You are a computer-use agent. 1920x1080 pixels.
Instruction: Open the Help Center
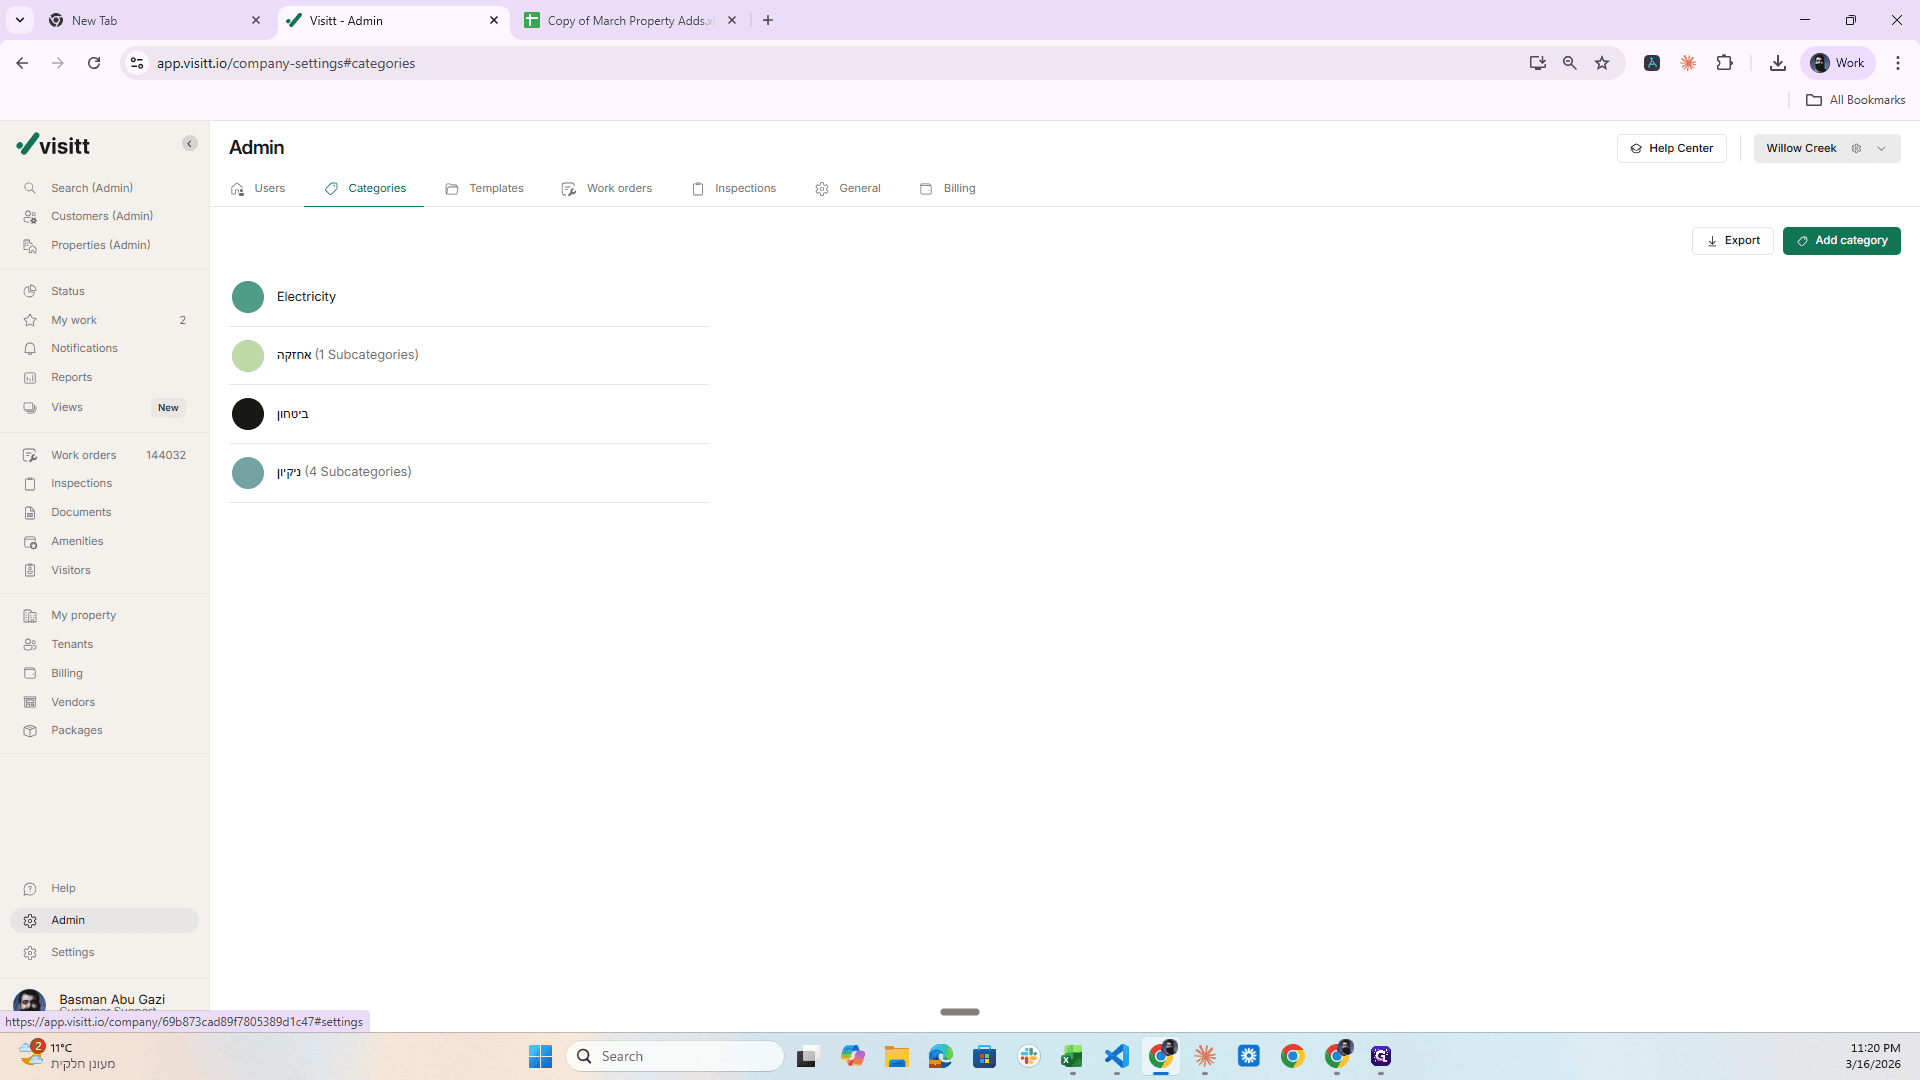click(1671, 148)
